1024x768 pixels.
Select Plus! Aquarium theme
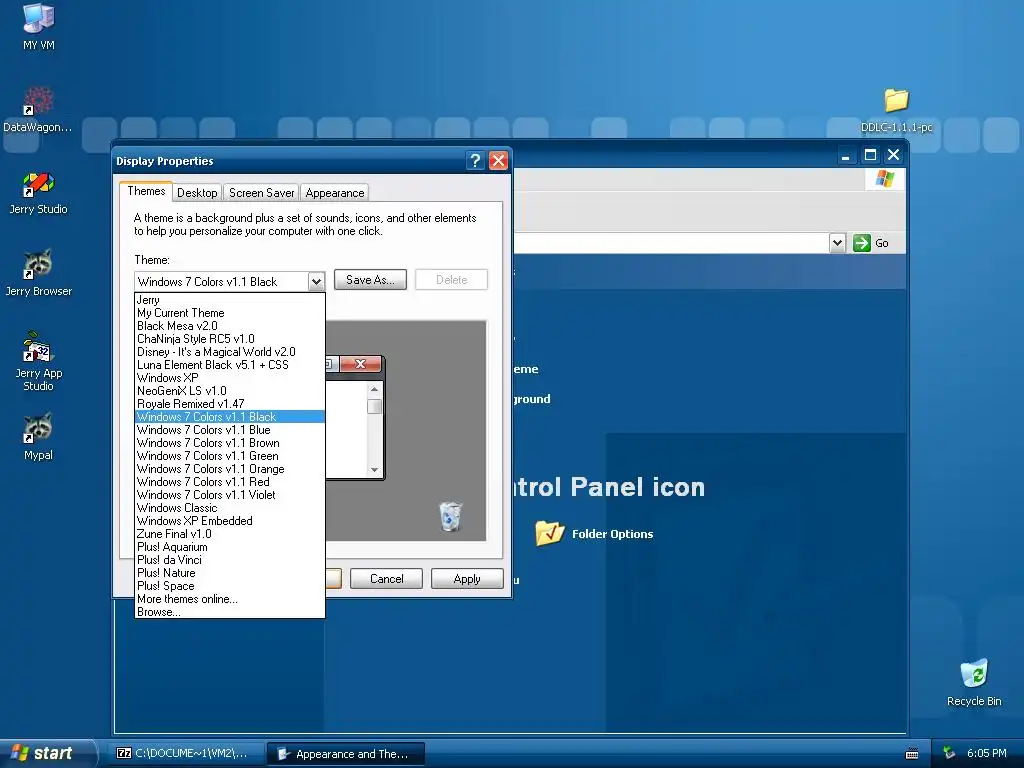click(230, 547)
